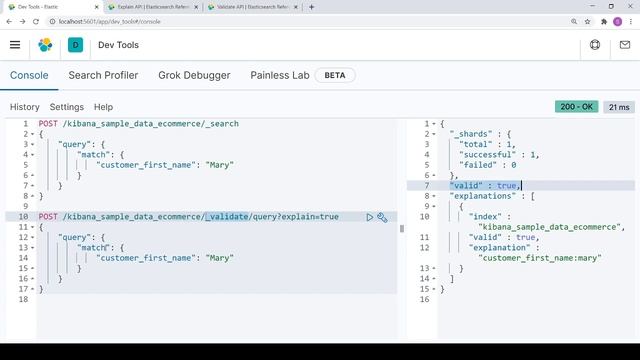Click "customer_first_name": "Mary" on editor line 5
Image resolution: width=640 pixels, height=360 pixels.
click(x=165, y=165)
